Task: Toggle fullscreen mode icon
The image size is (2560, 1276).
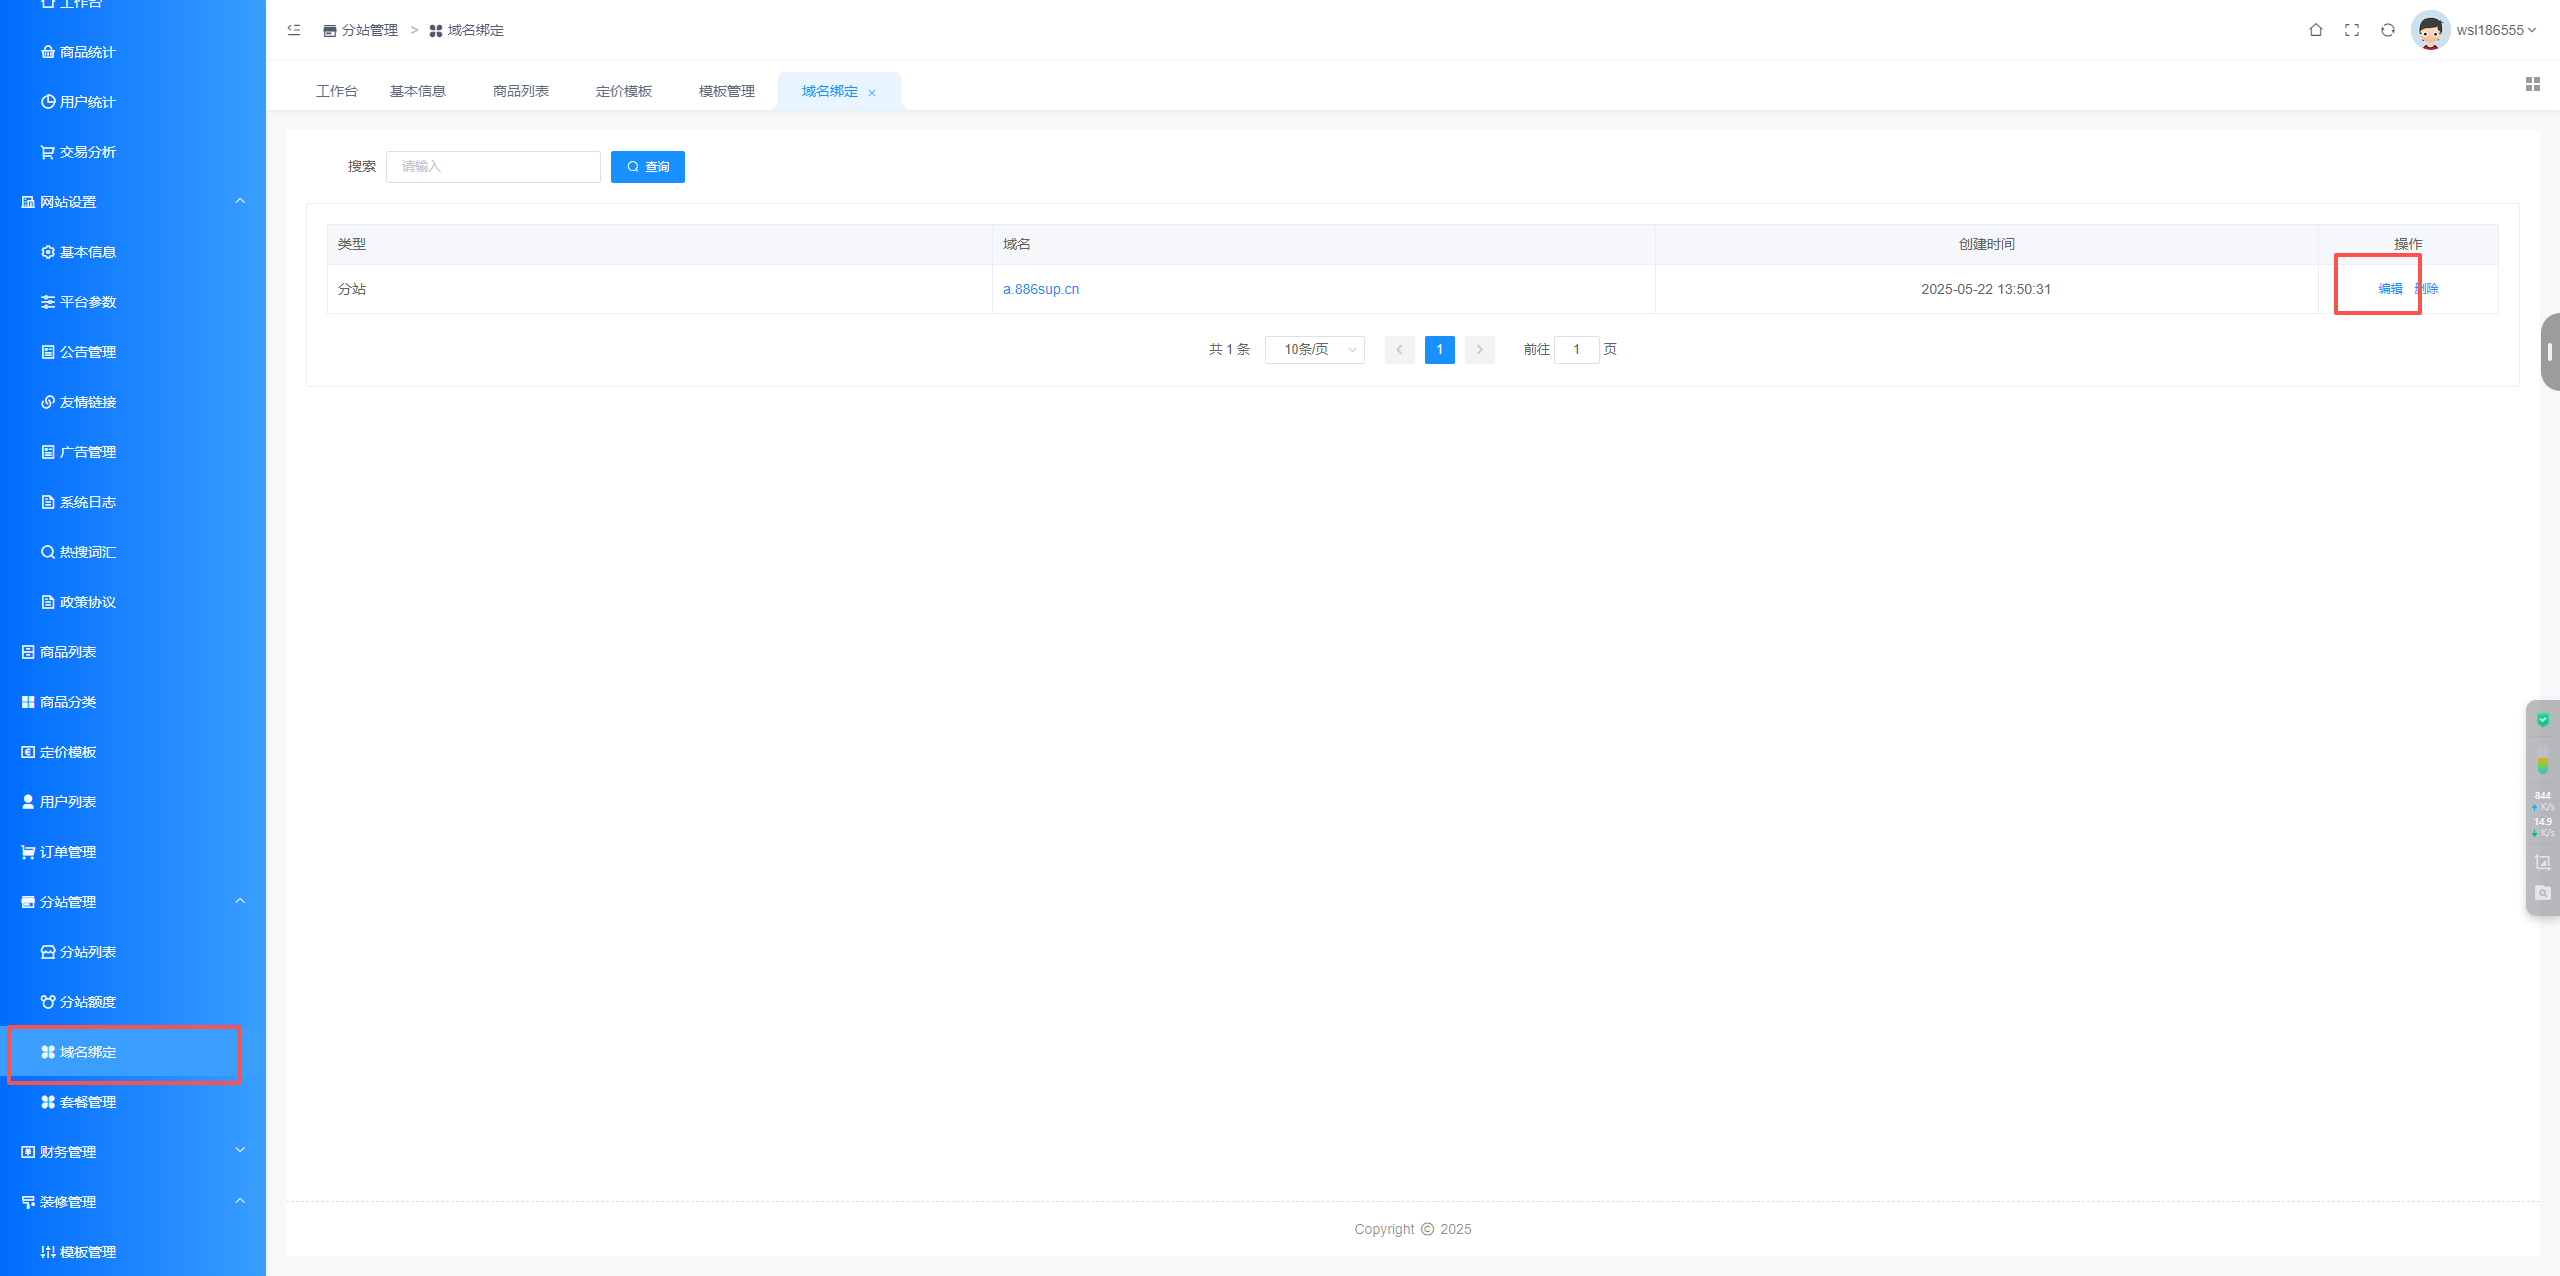Action: pyautogui.click(x=2351, y=30)
